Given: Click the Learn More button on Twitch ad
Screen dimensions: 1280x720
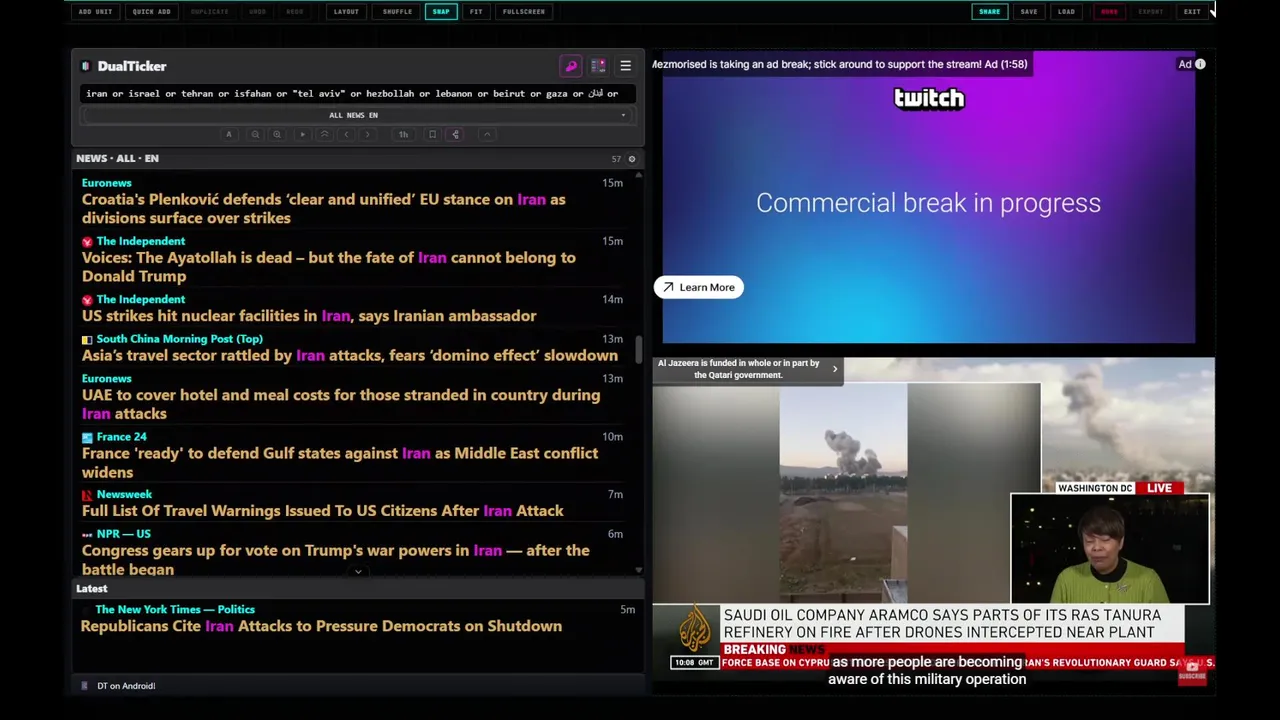Looking at the screenshot, I should point(699,288).
